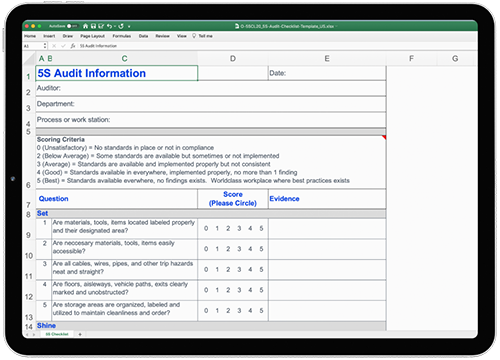Click the Undo arrow icon
Viewport: 500px width, 360px height.
(x=109, y=26)
